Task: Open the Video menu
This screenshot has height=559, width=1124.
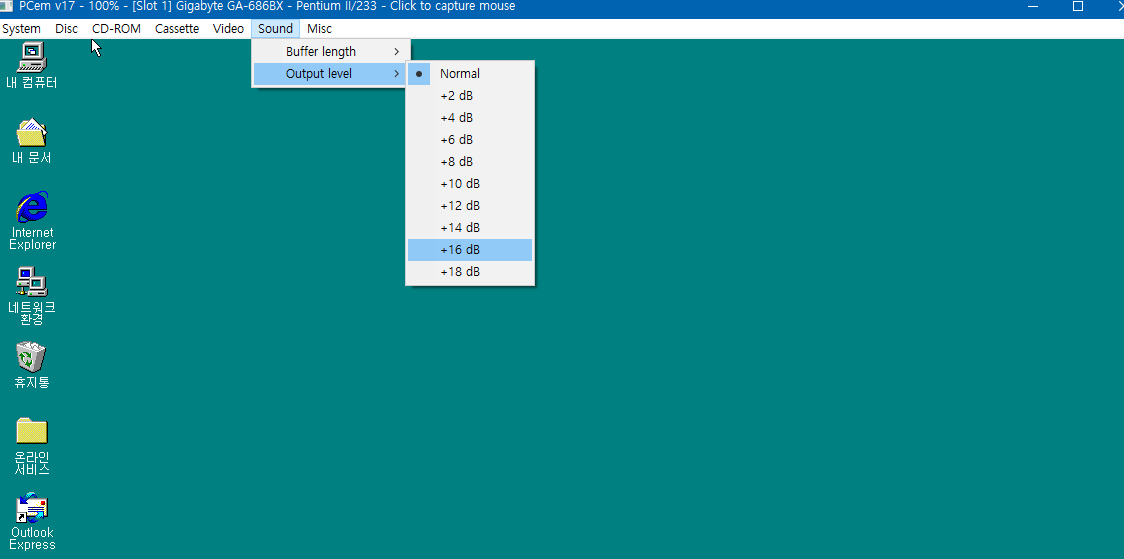Action: point(228,29)
